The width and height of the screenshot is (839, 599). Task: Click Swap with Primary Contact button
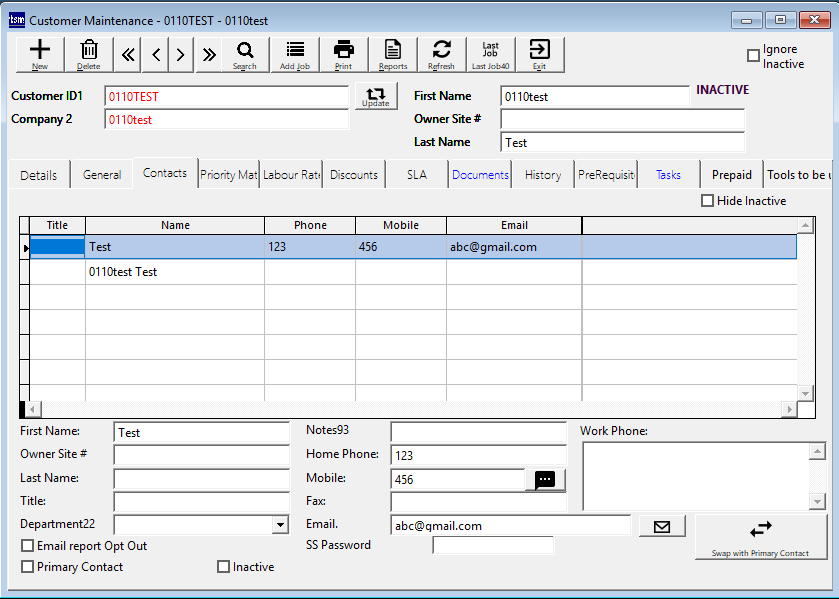tap(760, 535)
